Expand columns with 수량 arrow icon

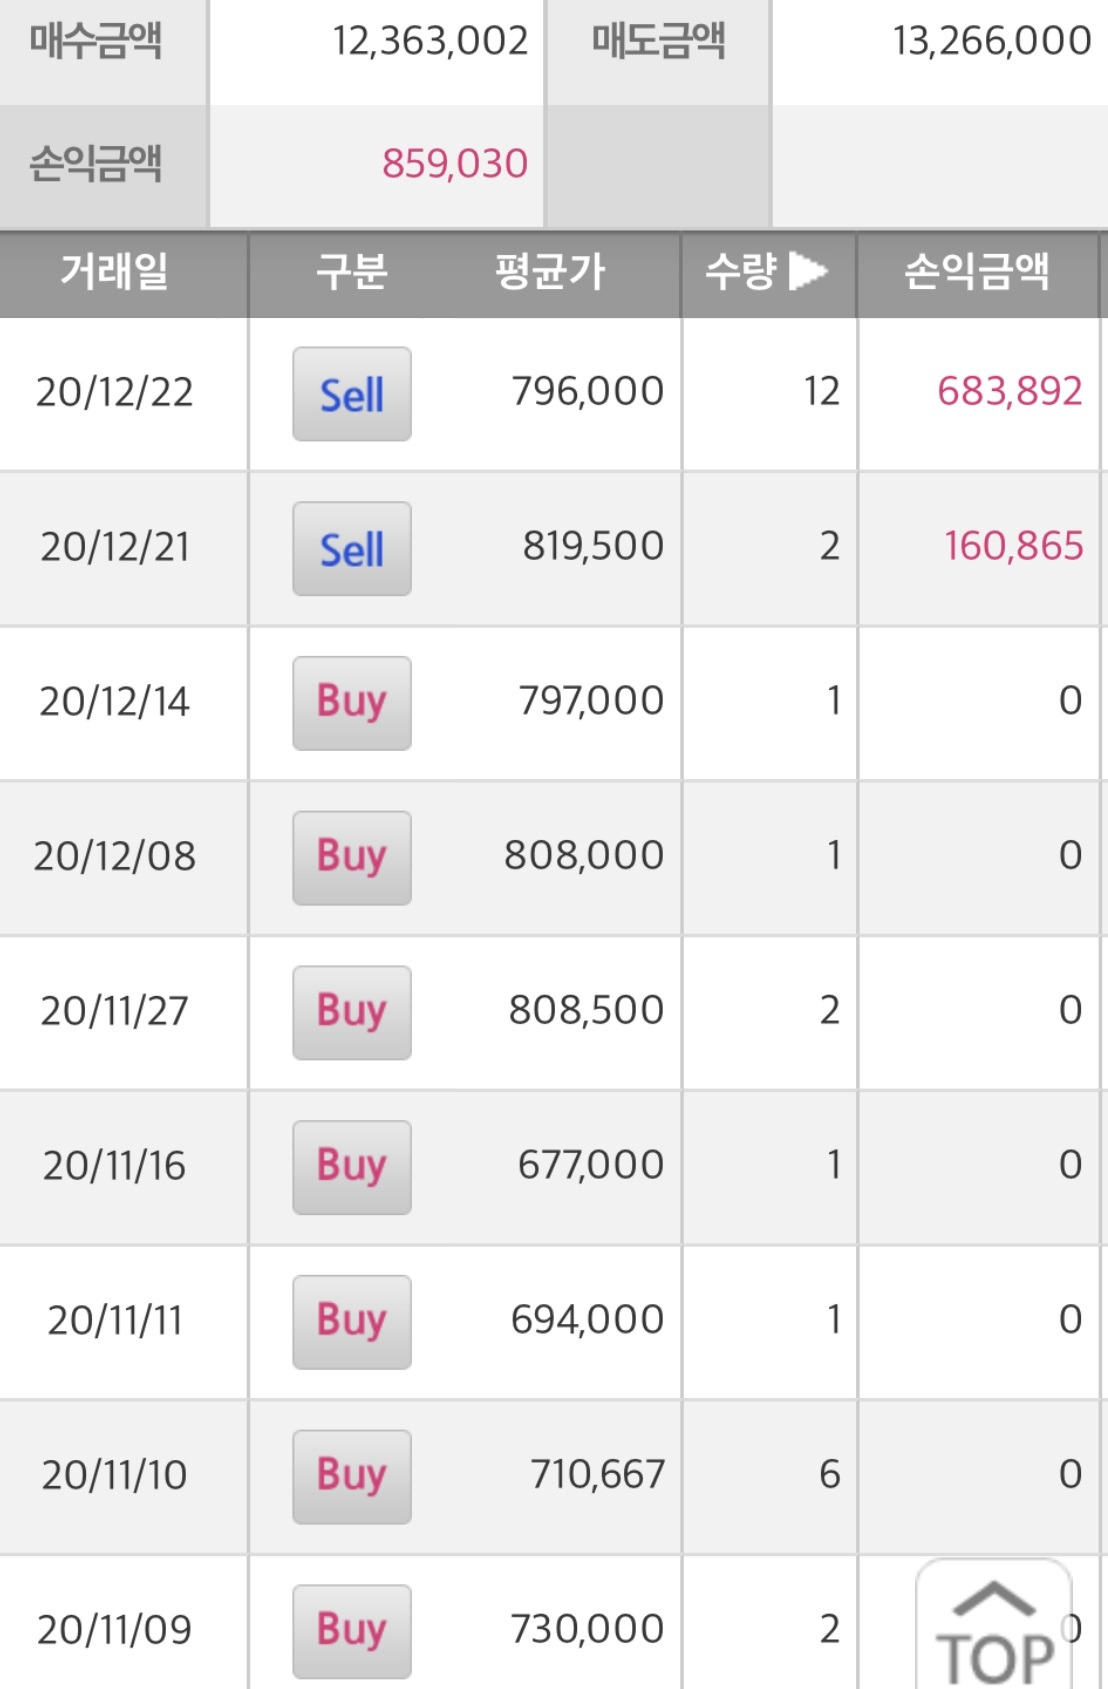808,271
